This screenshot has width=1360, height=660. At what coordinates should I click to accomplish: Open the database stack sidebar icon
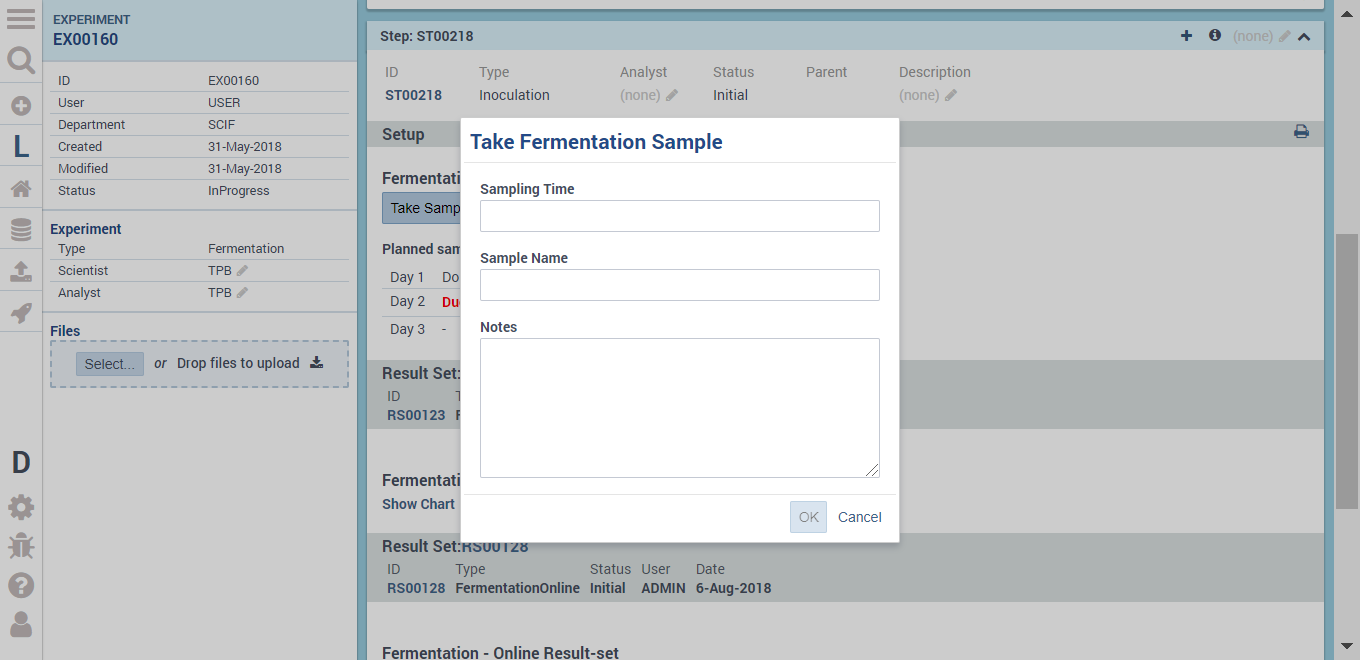click(21, 230)
